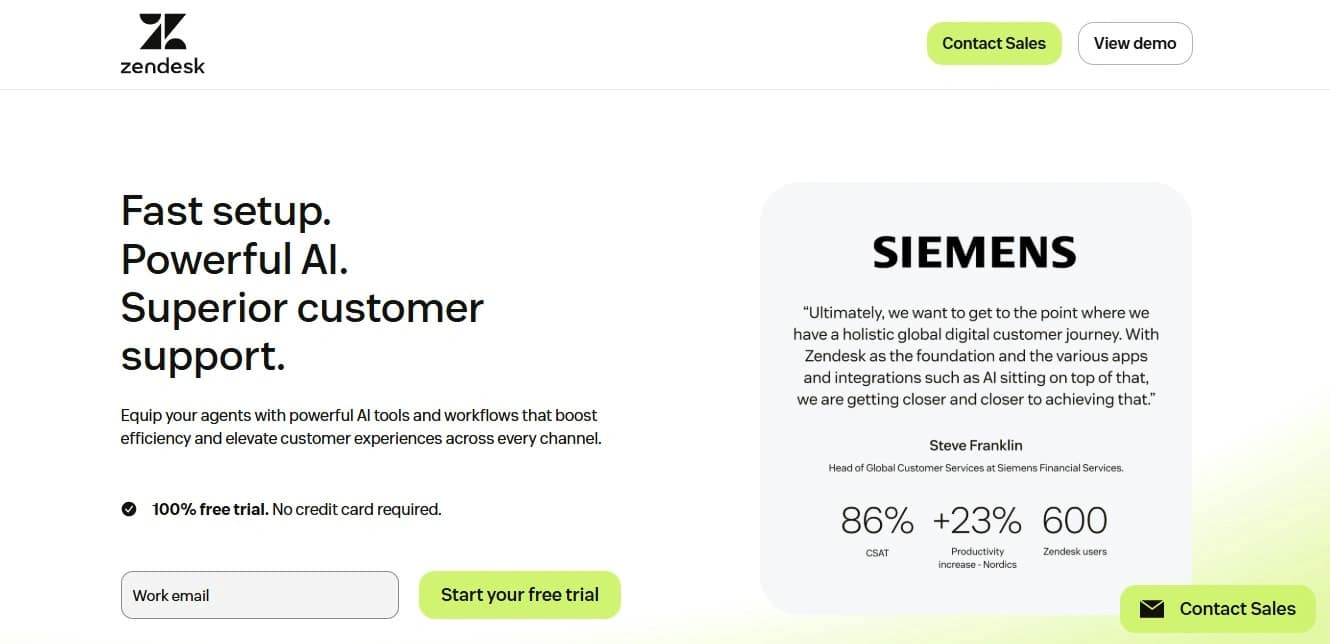Screen dimensions: 1330x644
Task: Click the 100% free trial text
Action: (209, 508)
